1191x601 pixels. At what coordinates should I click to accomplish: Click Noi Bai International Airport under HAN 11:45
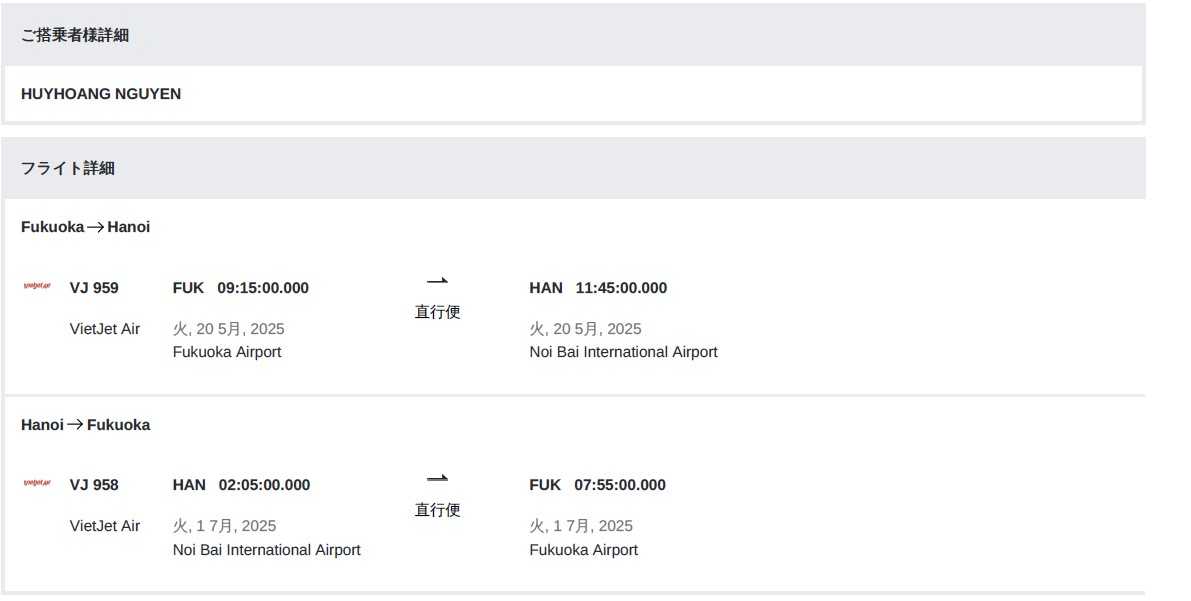623,352
